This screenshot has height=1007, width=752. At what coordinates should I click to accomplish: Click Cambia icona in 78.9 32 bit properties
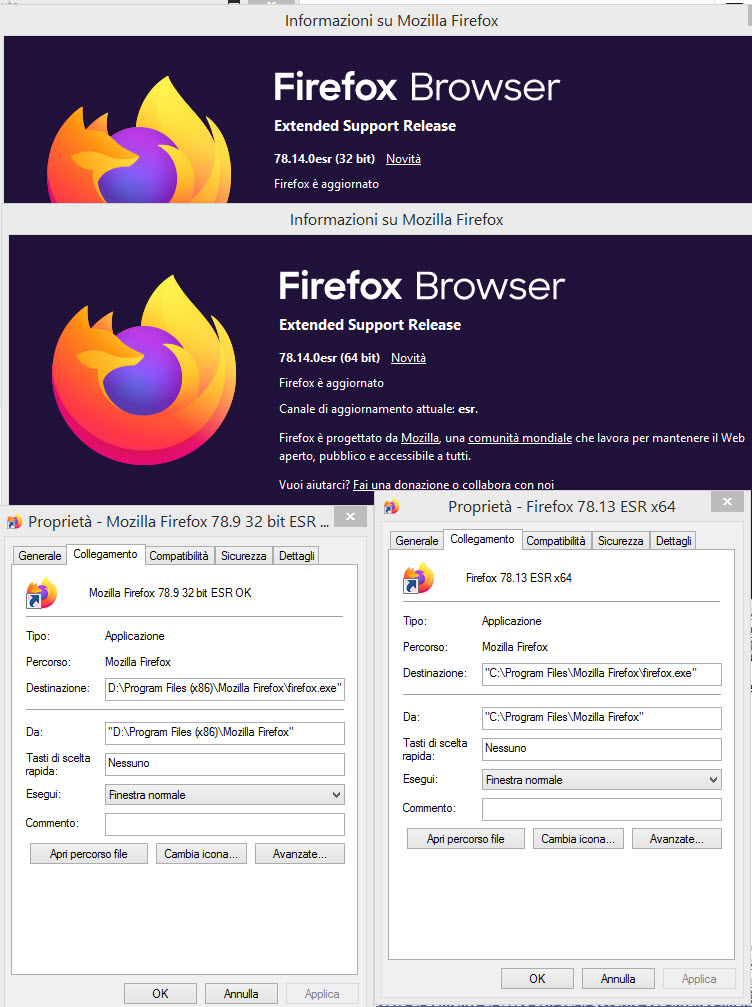pos(201,854)
